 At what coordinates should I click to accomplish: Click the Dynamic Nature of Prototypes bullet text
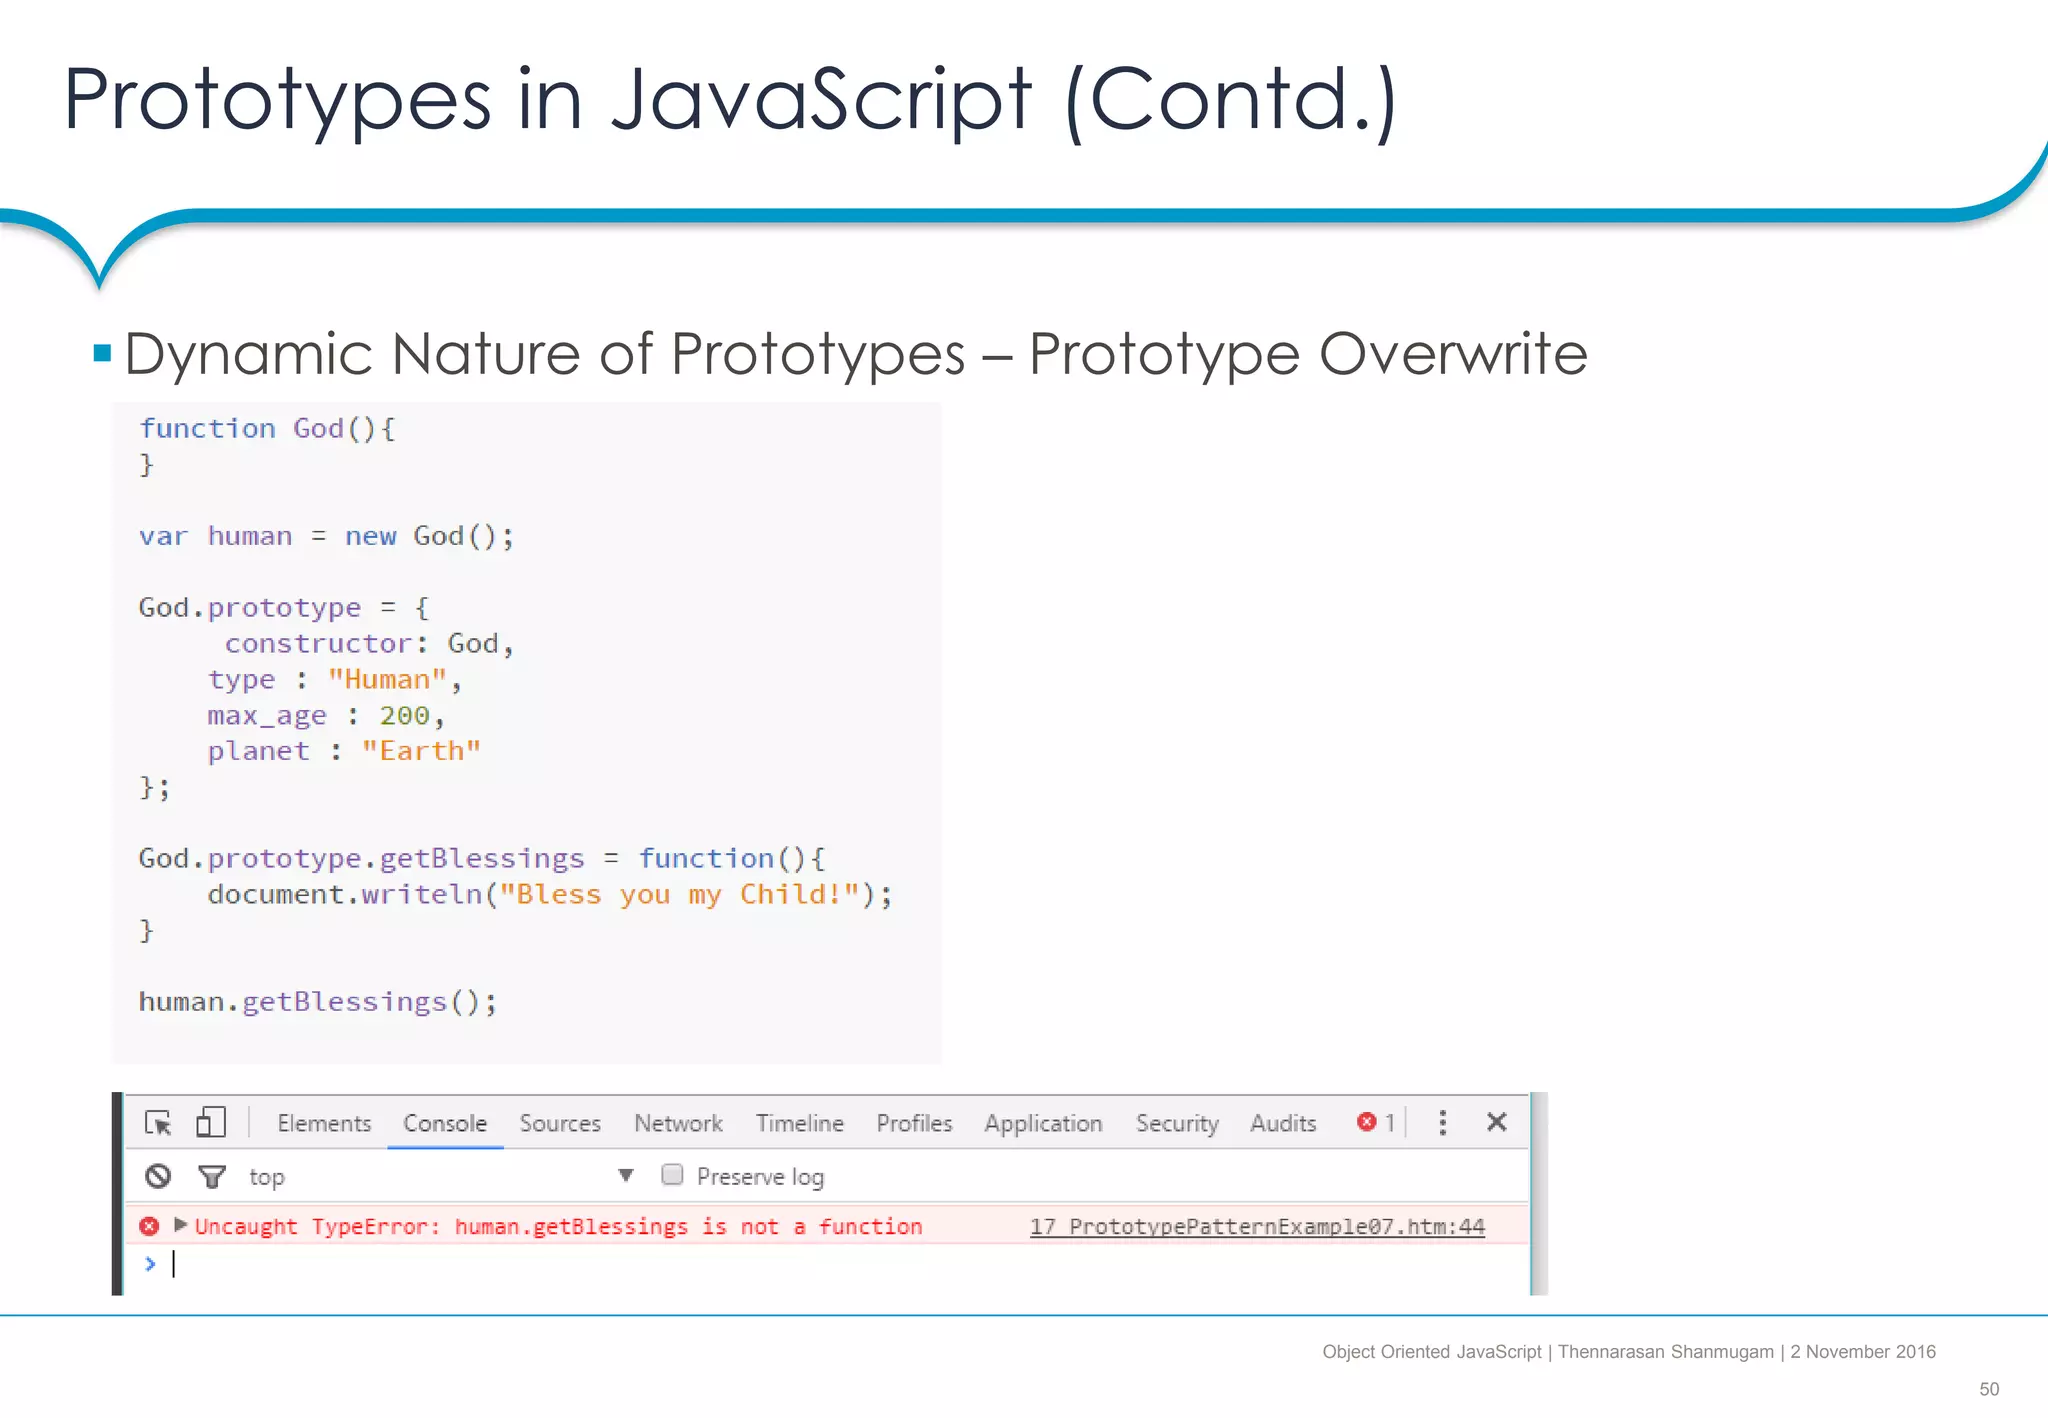[856, 354]
